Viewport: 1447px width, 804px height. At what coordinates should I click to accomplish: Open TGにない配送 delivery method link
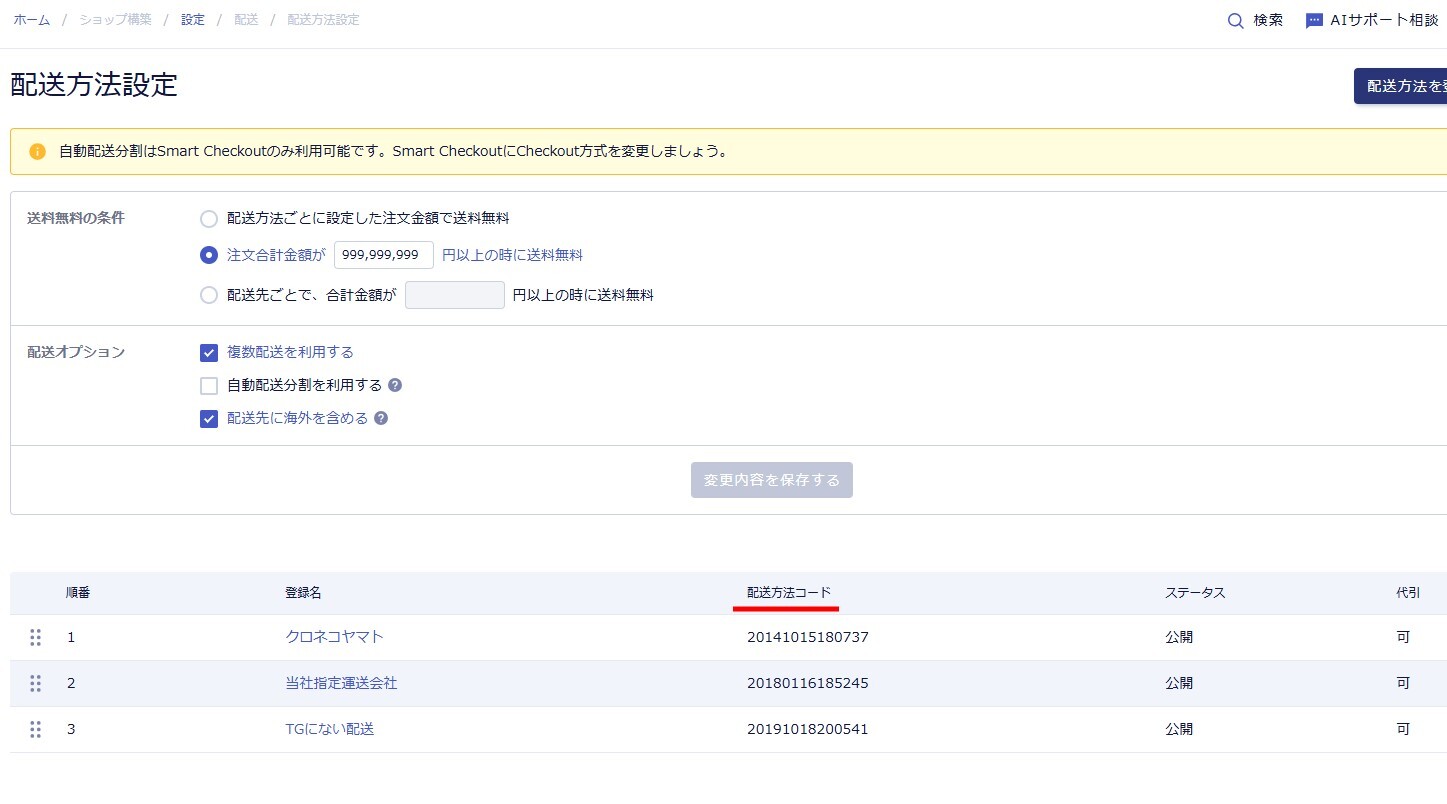click(329, 729)
